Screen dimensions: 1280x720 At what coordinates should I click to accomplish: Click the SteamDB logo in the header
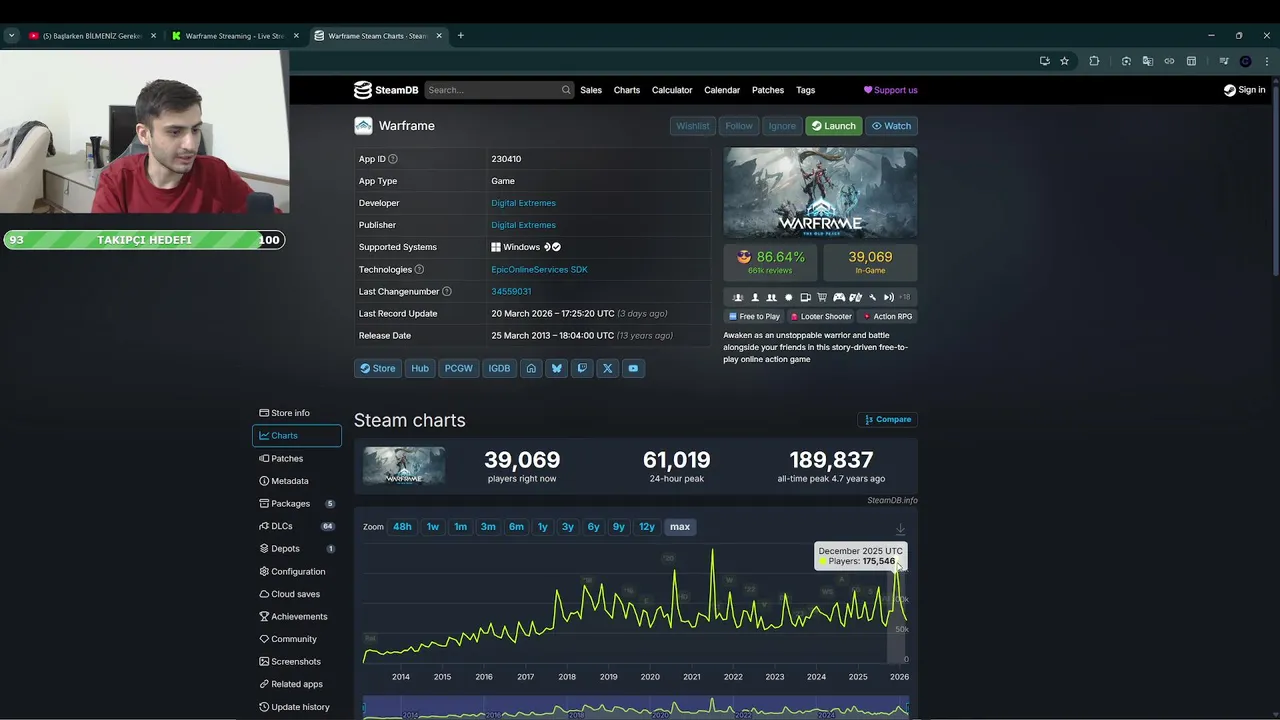pyautogui.click(x=386, y=90)
